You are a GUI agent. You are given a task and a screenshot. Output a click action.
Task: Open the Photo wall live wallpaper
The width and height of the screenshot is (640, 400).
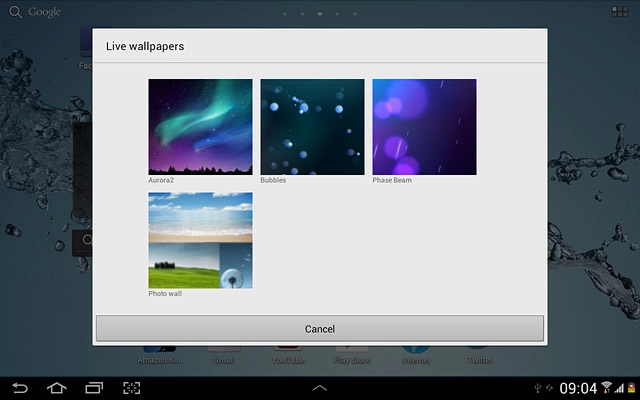pyautogui.click(x=200, y=240)
